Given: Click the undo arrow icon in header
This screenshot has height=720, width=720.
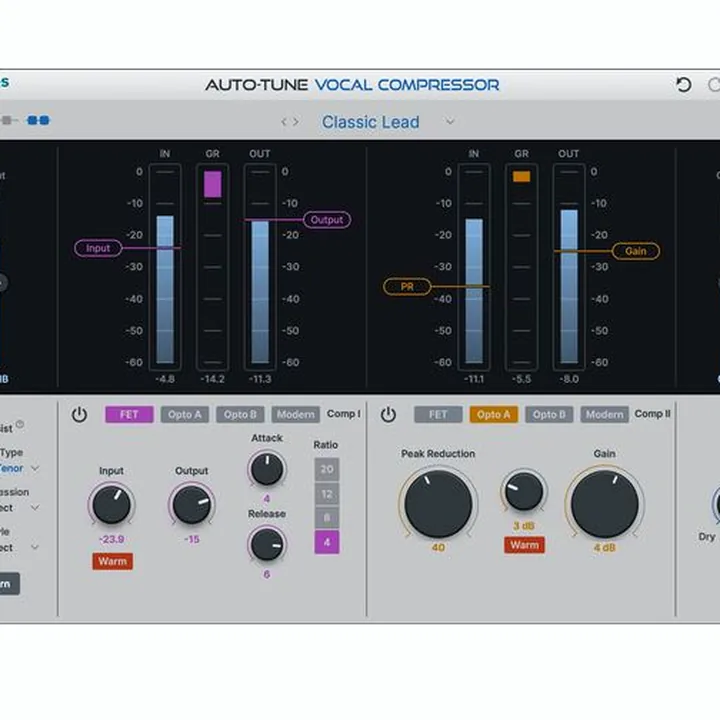Looking at the screenshot, I should [684, 85].
